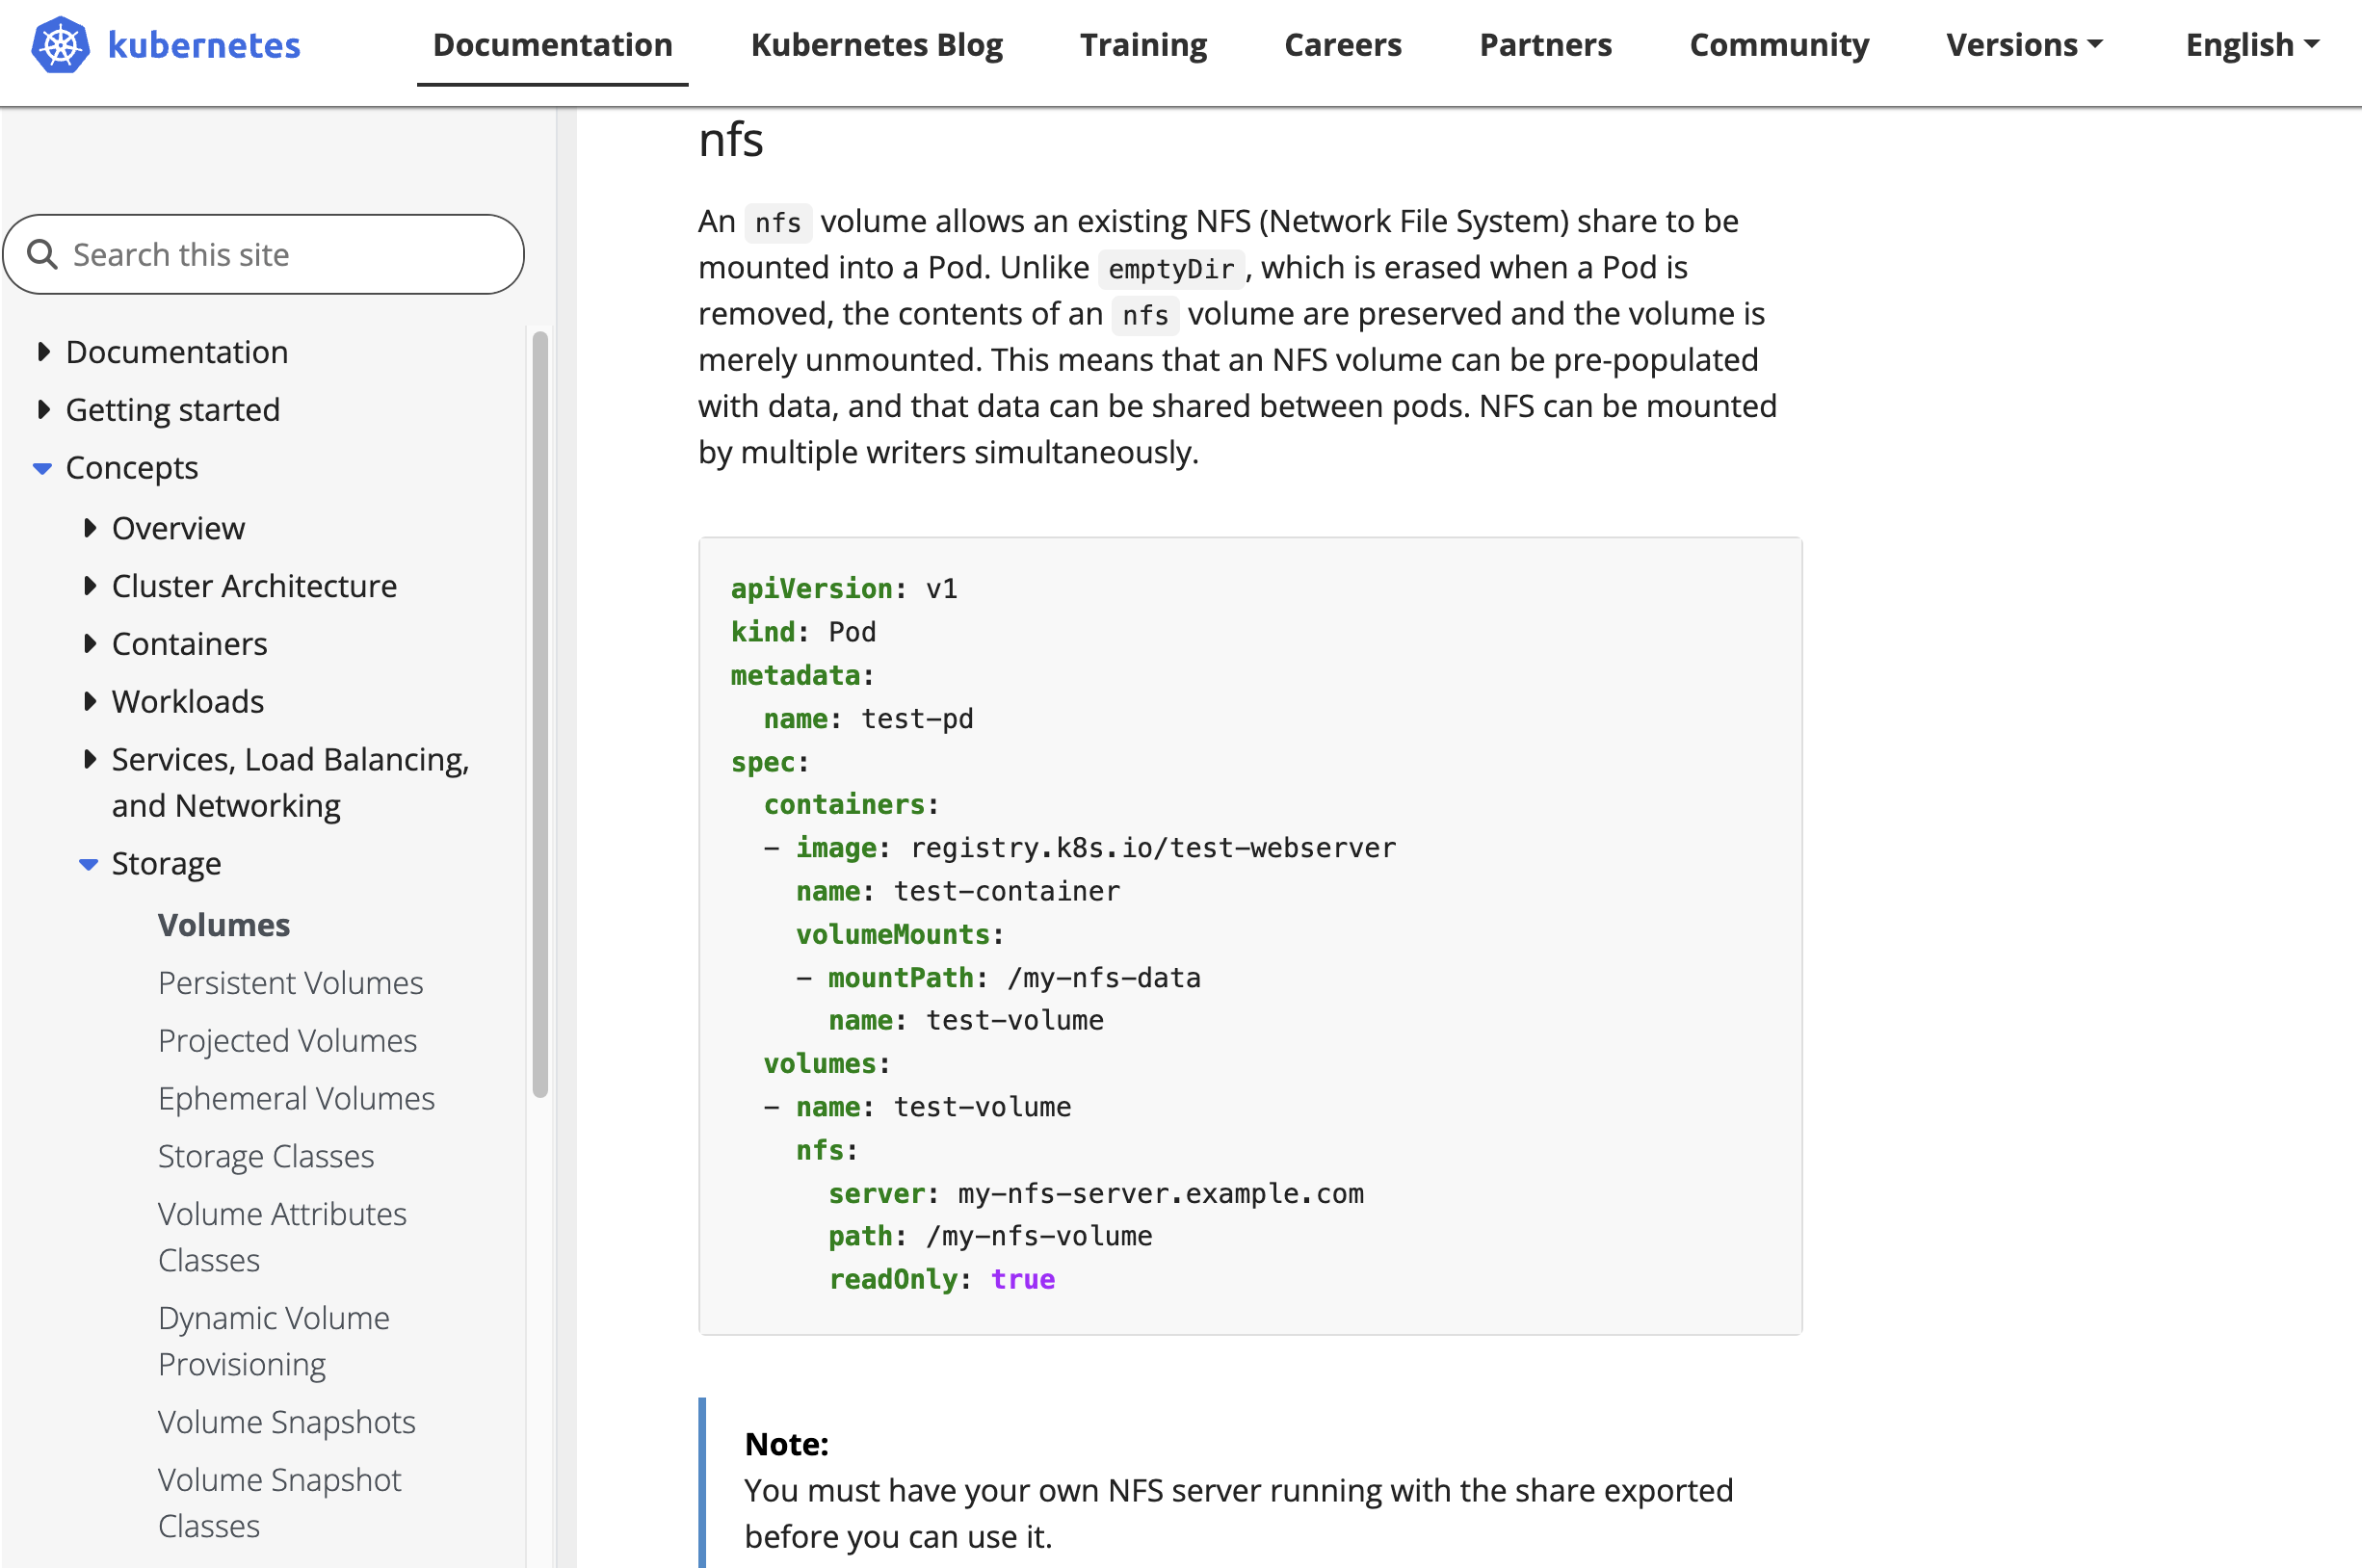The height and width of the screenshot is (1568, 2362).
Task: Collapse the Concepts section arrow
Action: [x=42, y=468]
